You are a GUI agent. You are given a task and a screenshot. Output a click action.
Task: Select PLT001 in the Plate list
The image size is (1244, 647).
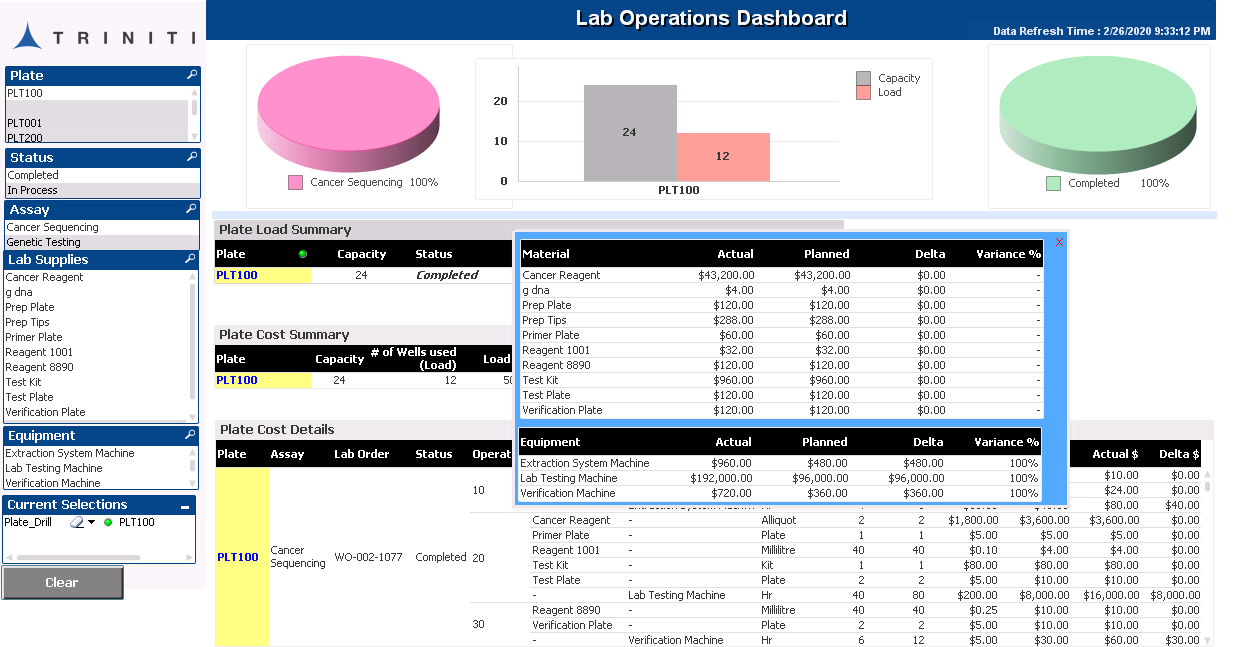[x=25, y=123]
